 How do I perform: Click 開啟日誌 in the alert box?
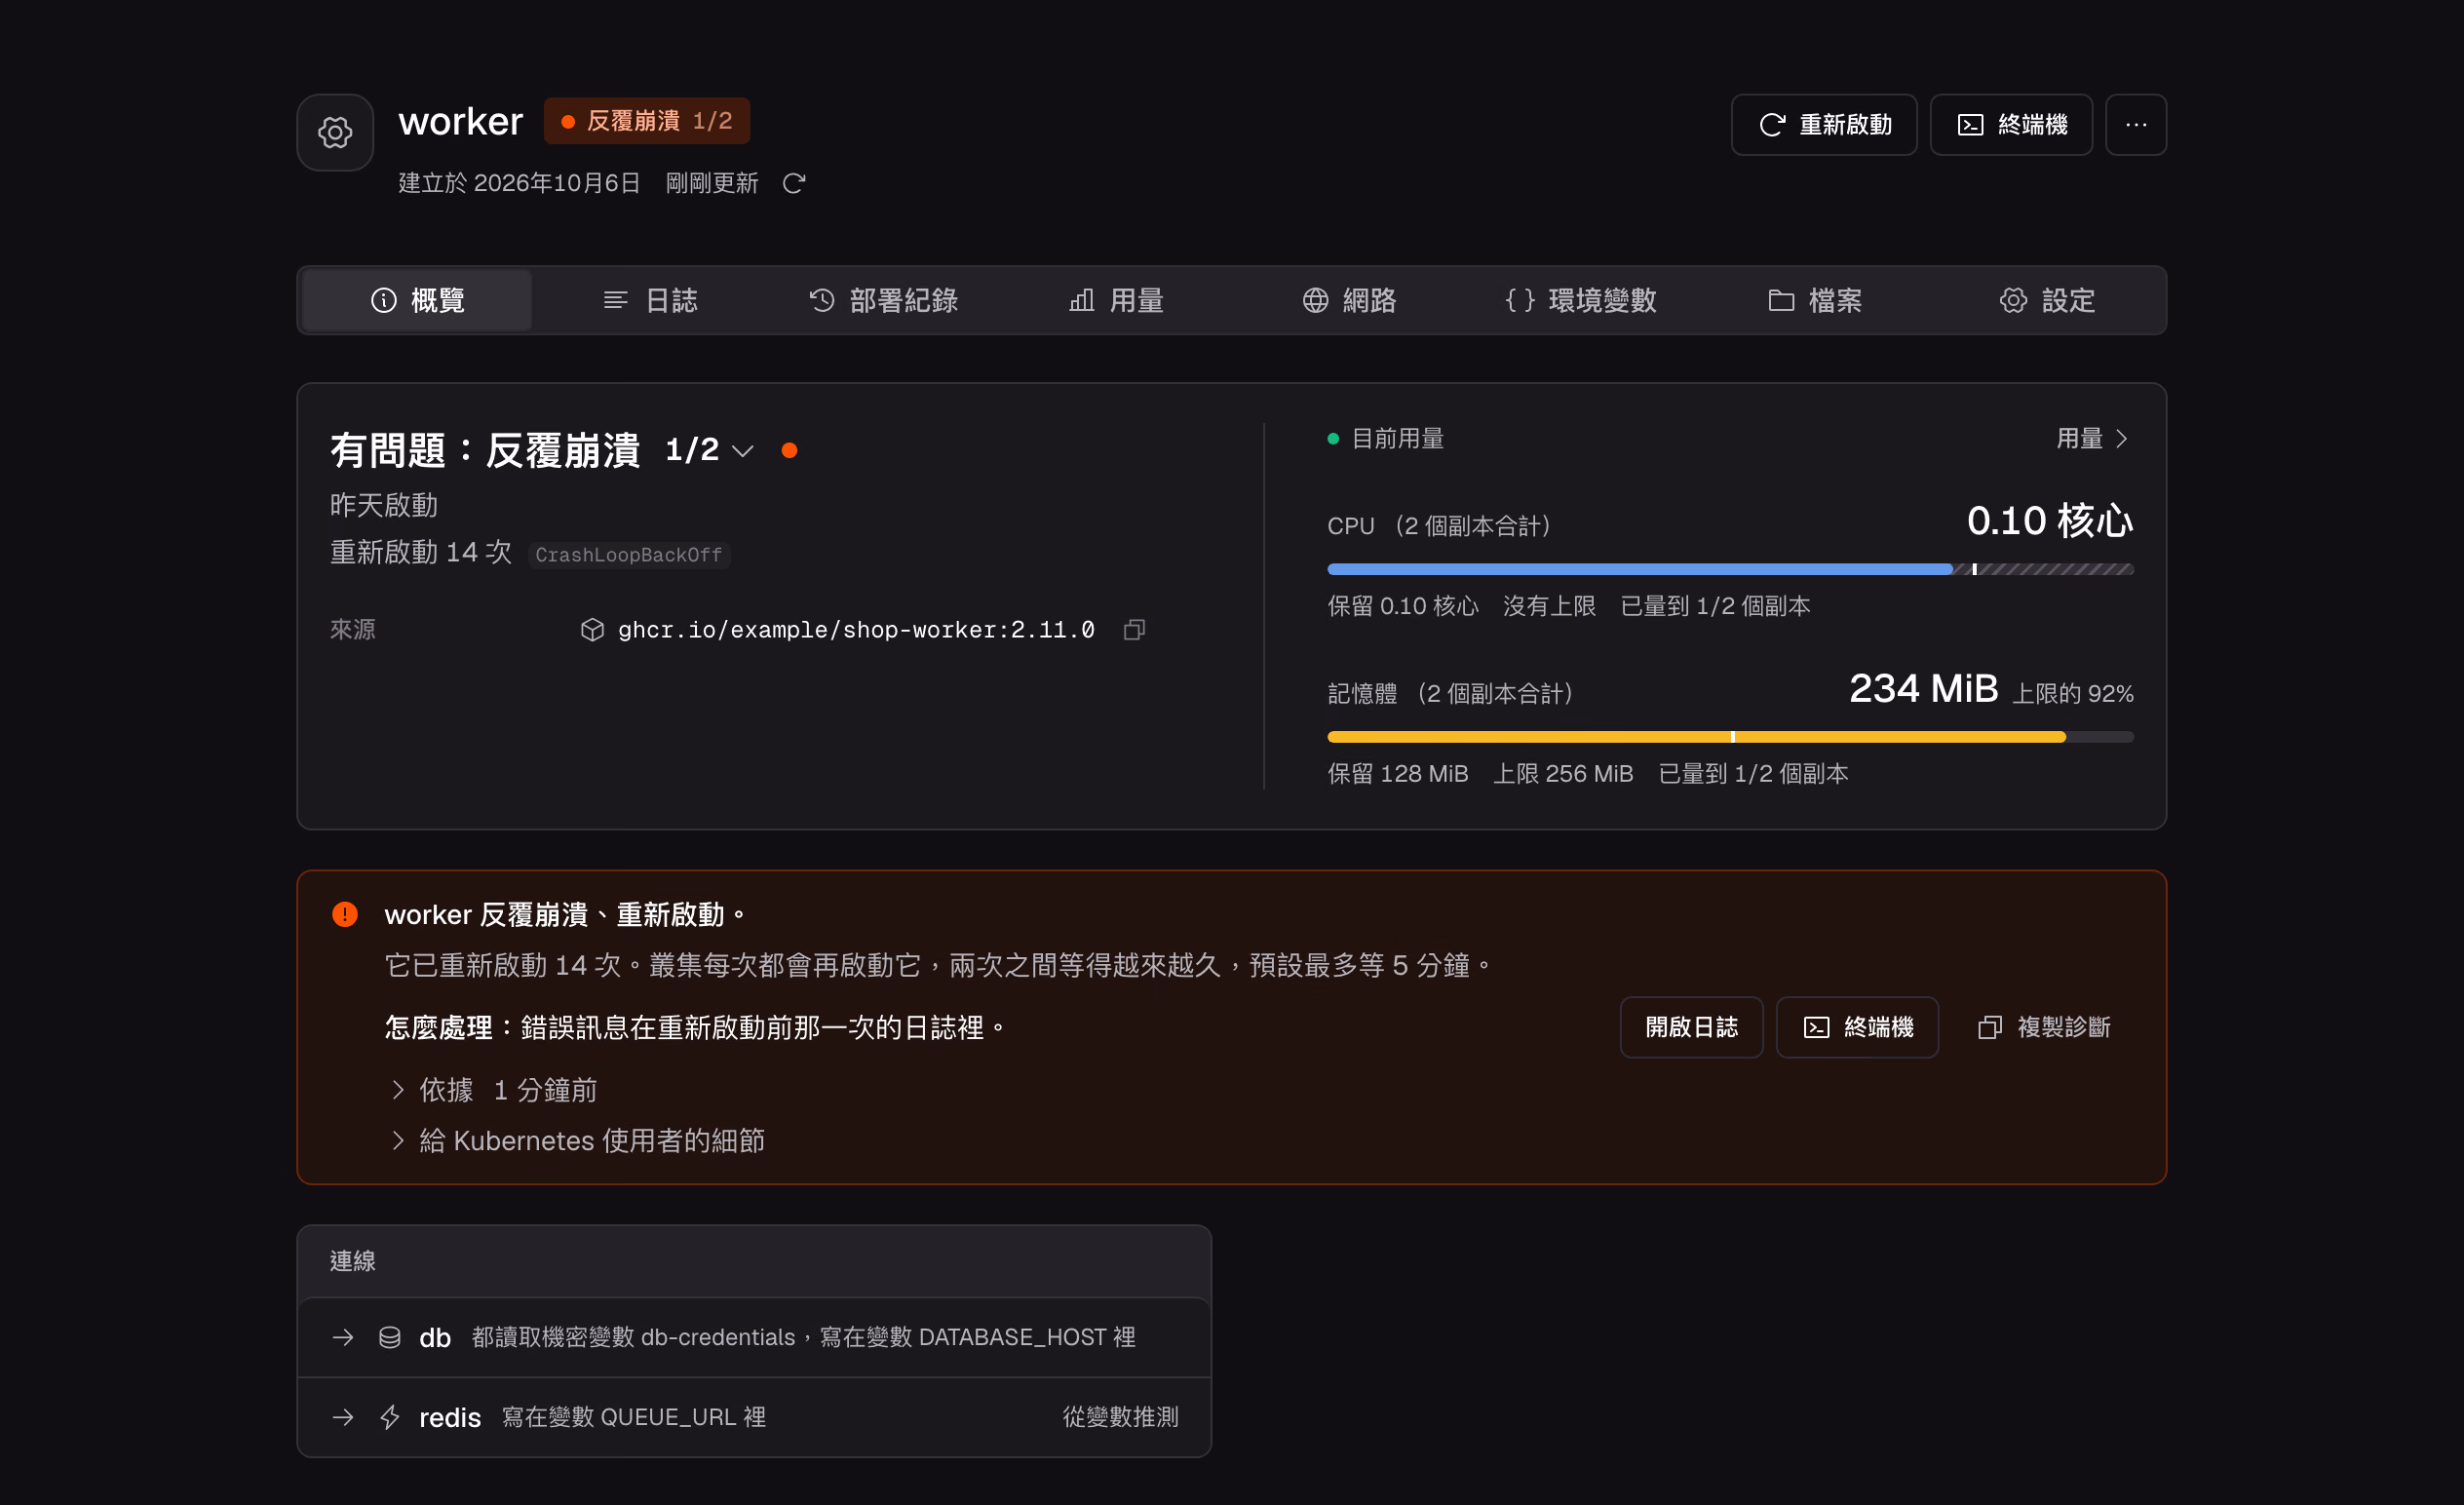pyautogui.click(x=1691, y=1027)
